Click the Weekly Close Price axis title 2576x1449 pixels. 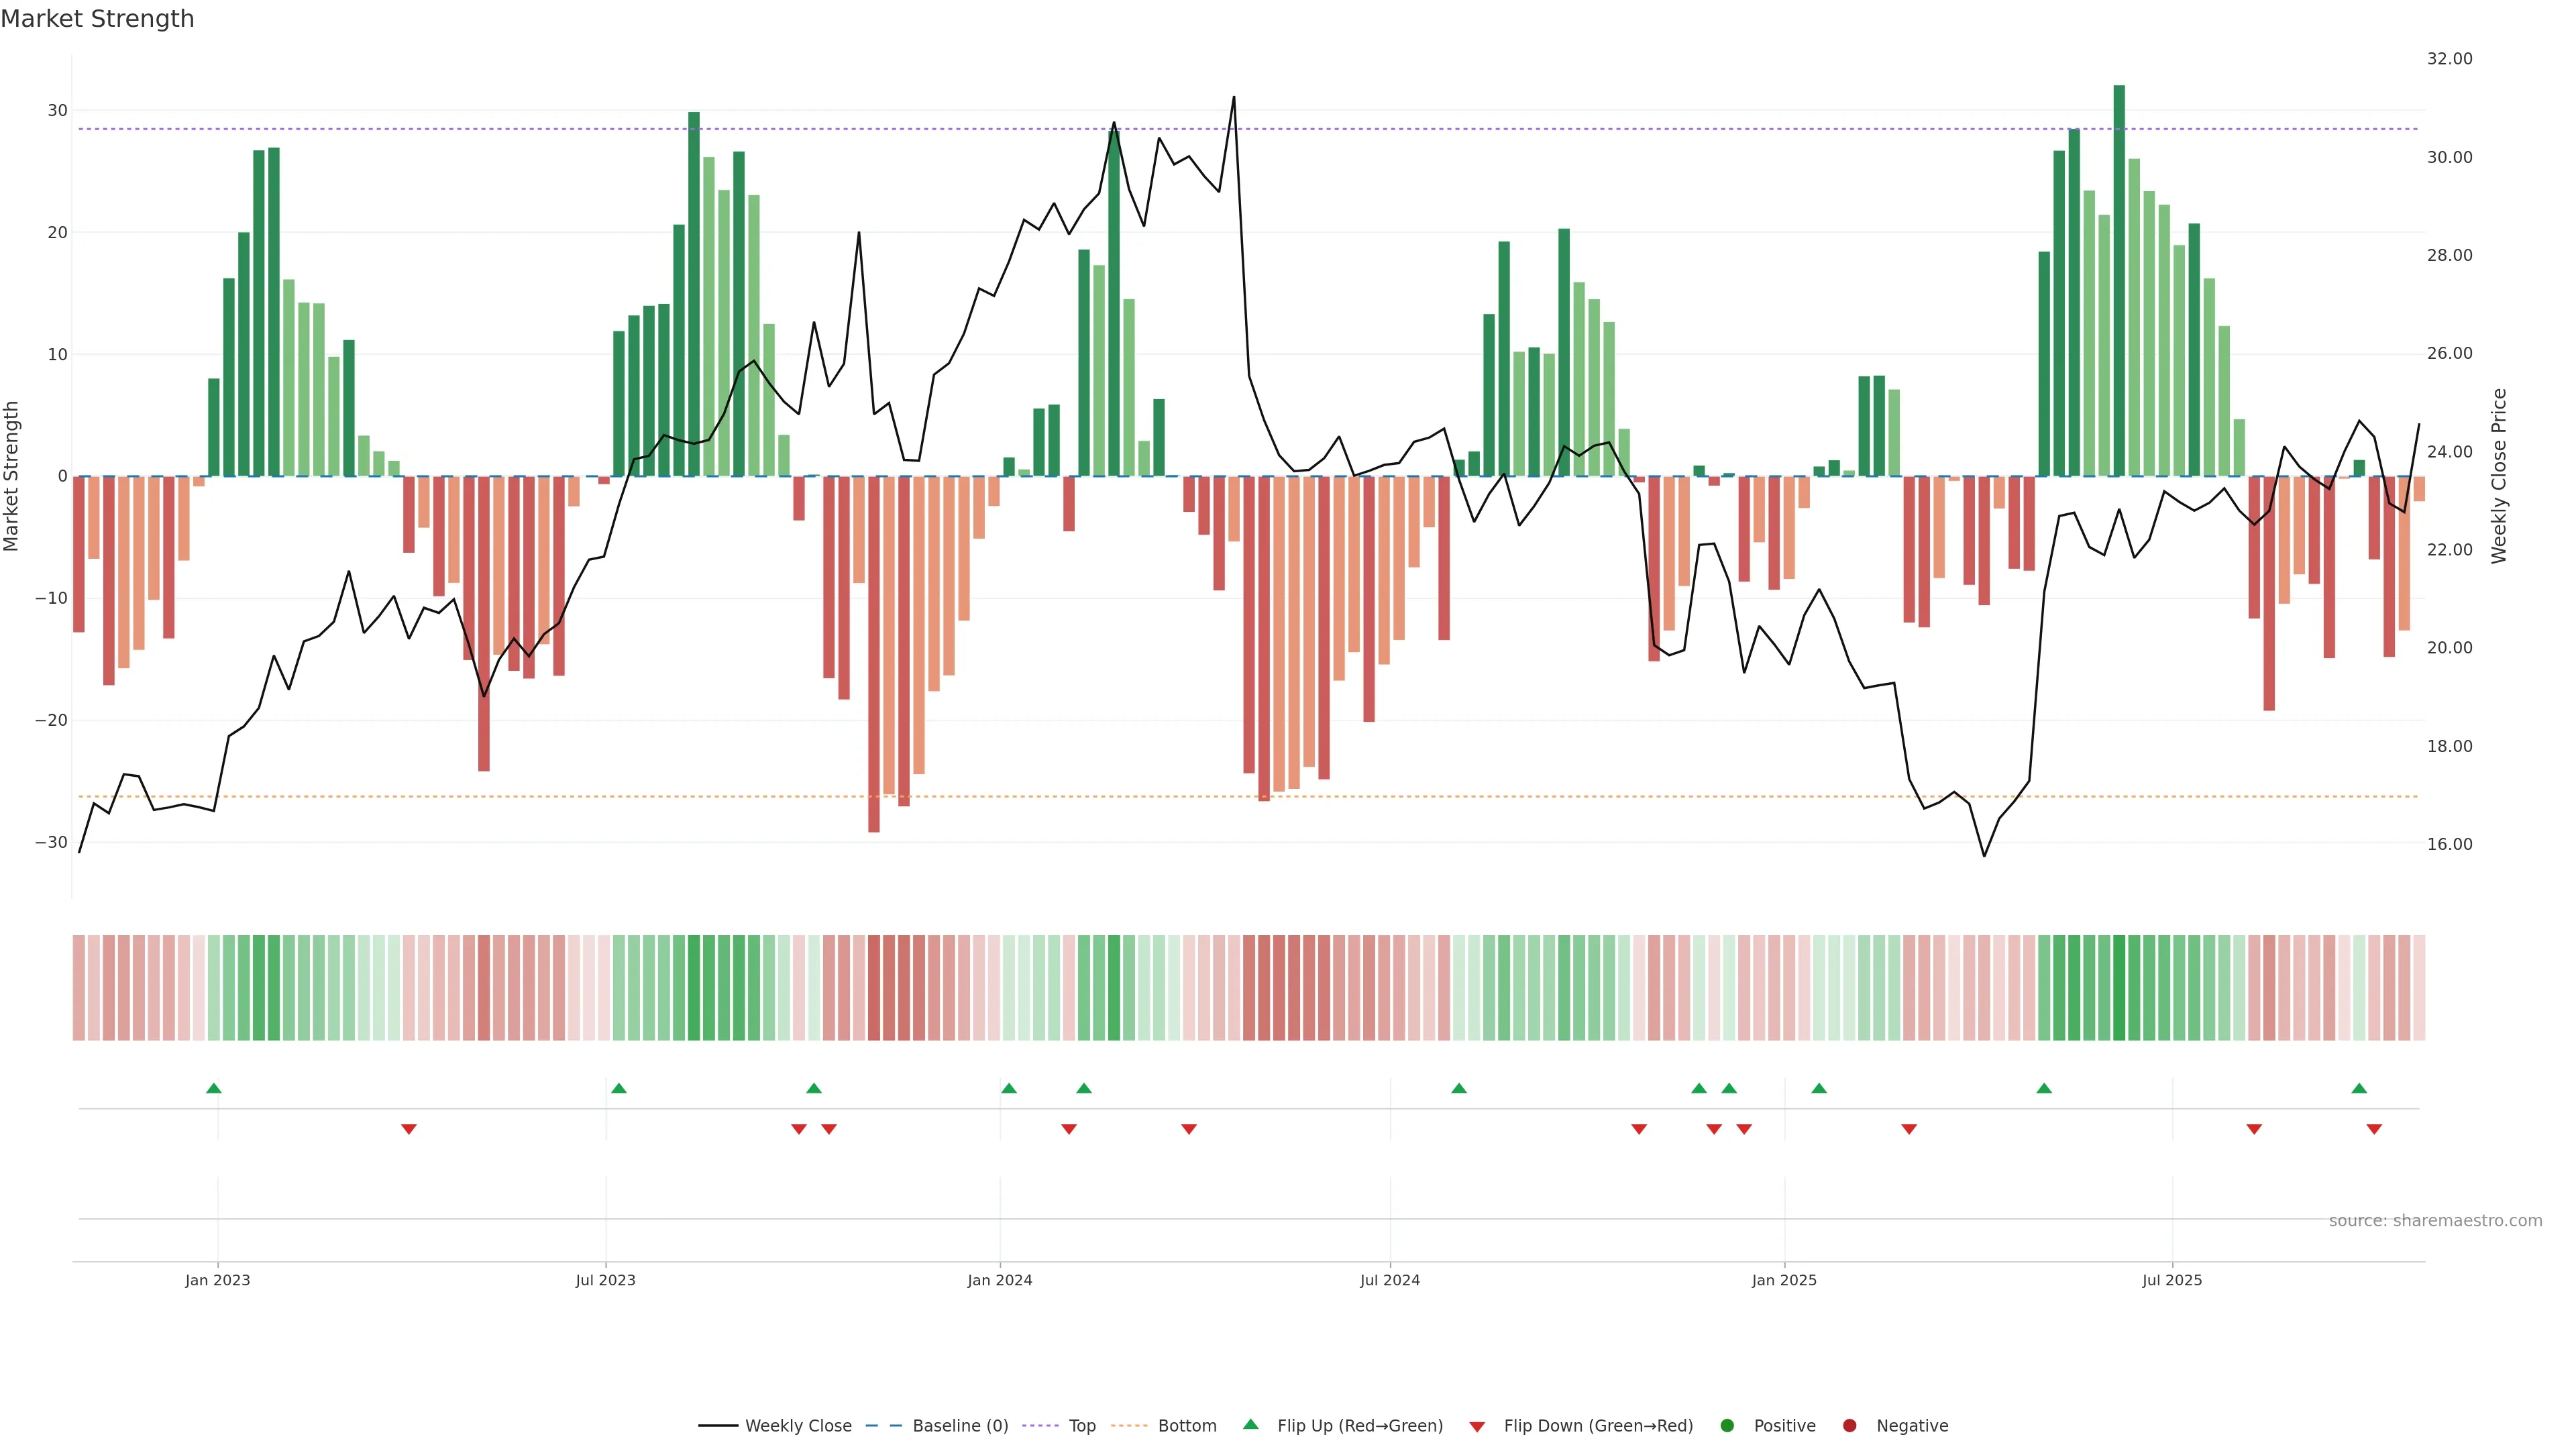coord(2499,476)
